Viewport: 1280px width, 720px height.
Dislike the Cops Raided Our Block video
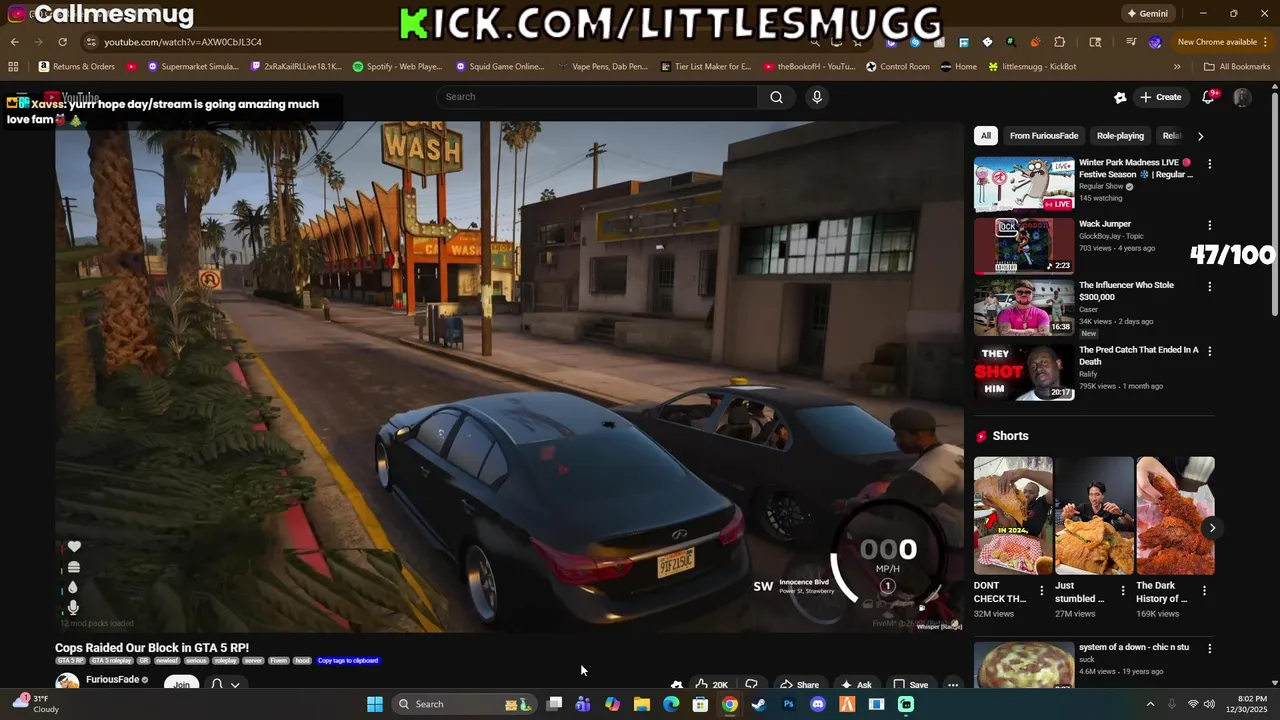[751, 685]
